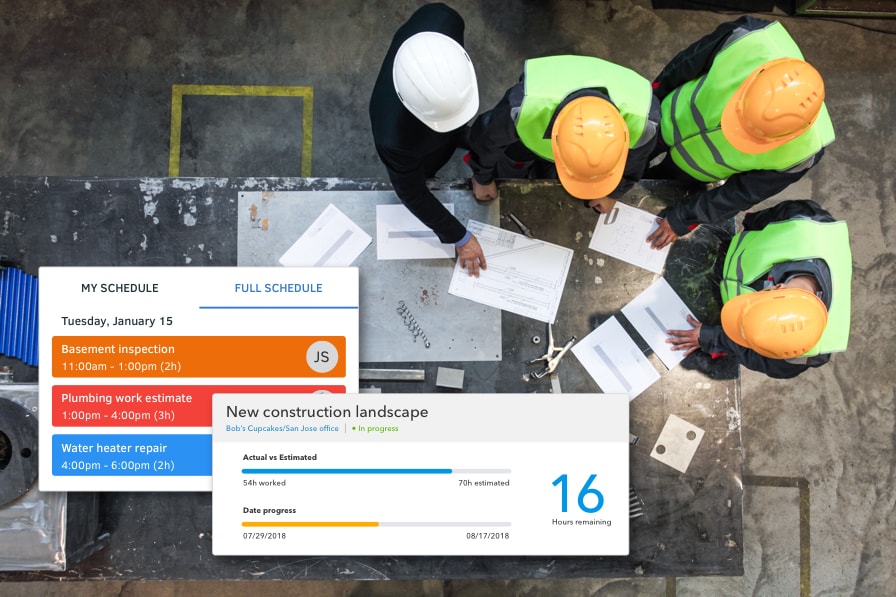Open Bob's Cupcakes/San Jose office link
The image size is (896, 597).
[x=282, y=429]
